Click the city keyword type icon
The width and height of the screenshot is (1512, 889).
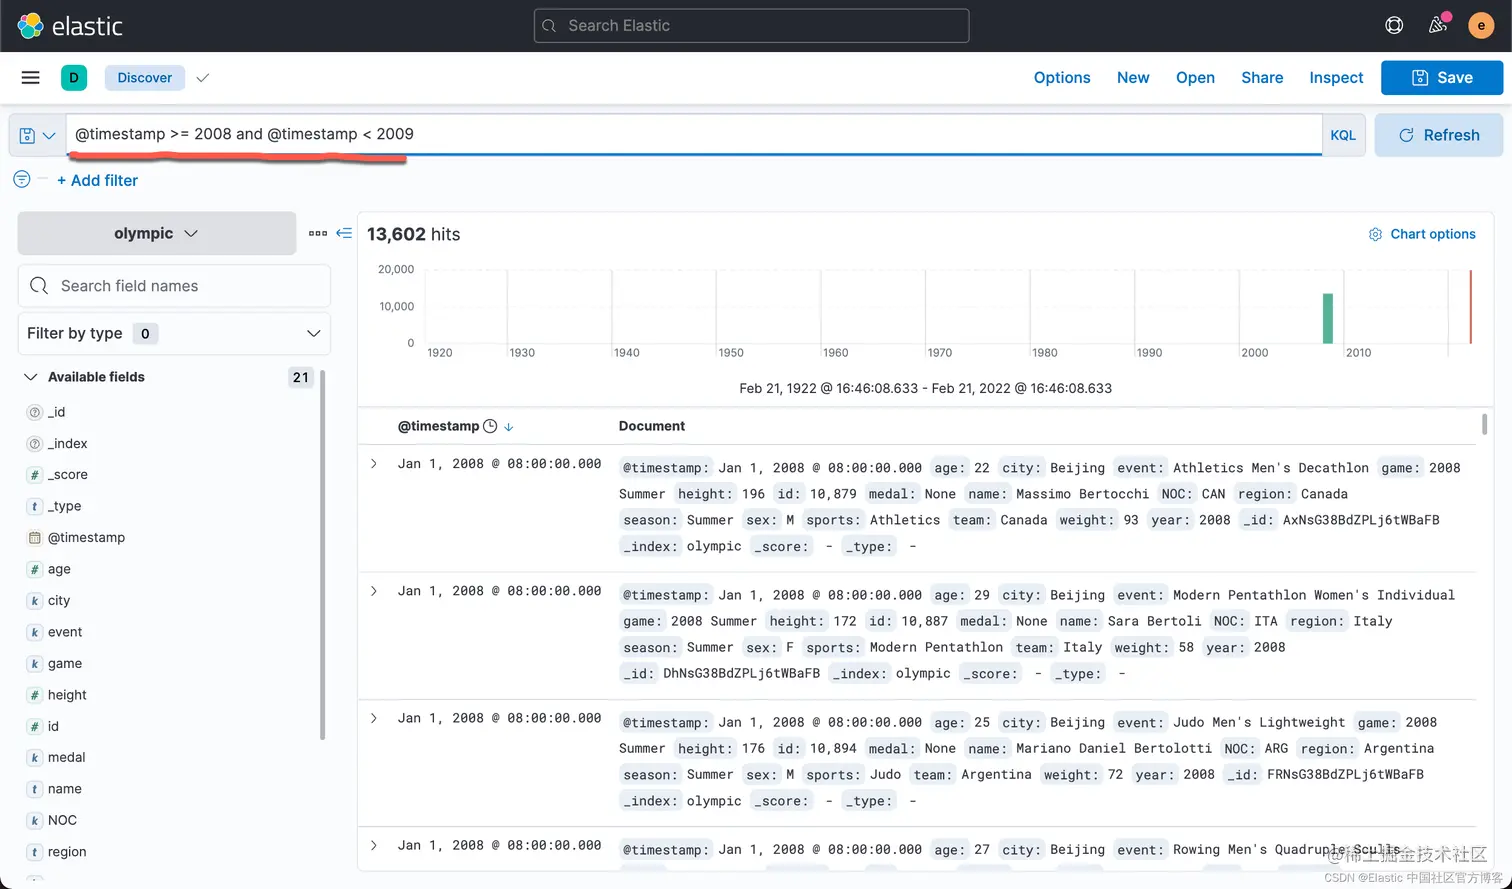click(35, 601)
